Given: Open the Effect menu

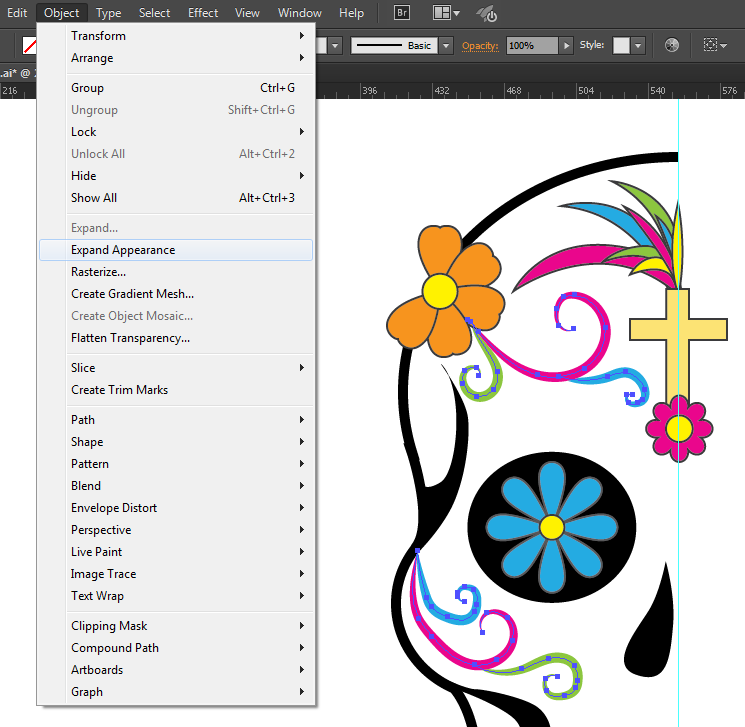Looking at the screenshot, I should coord(203,13).
